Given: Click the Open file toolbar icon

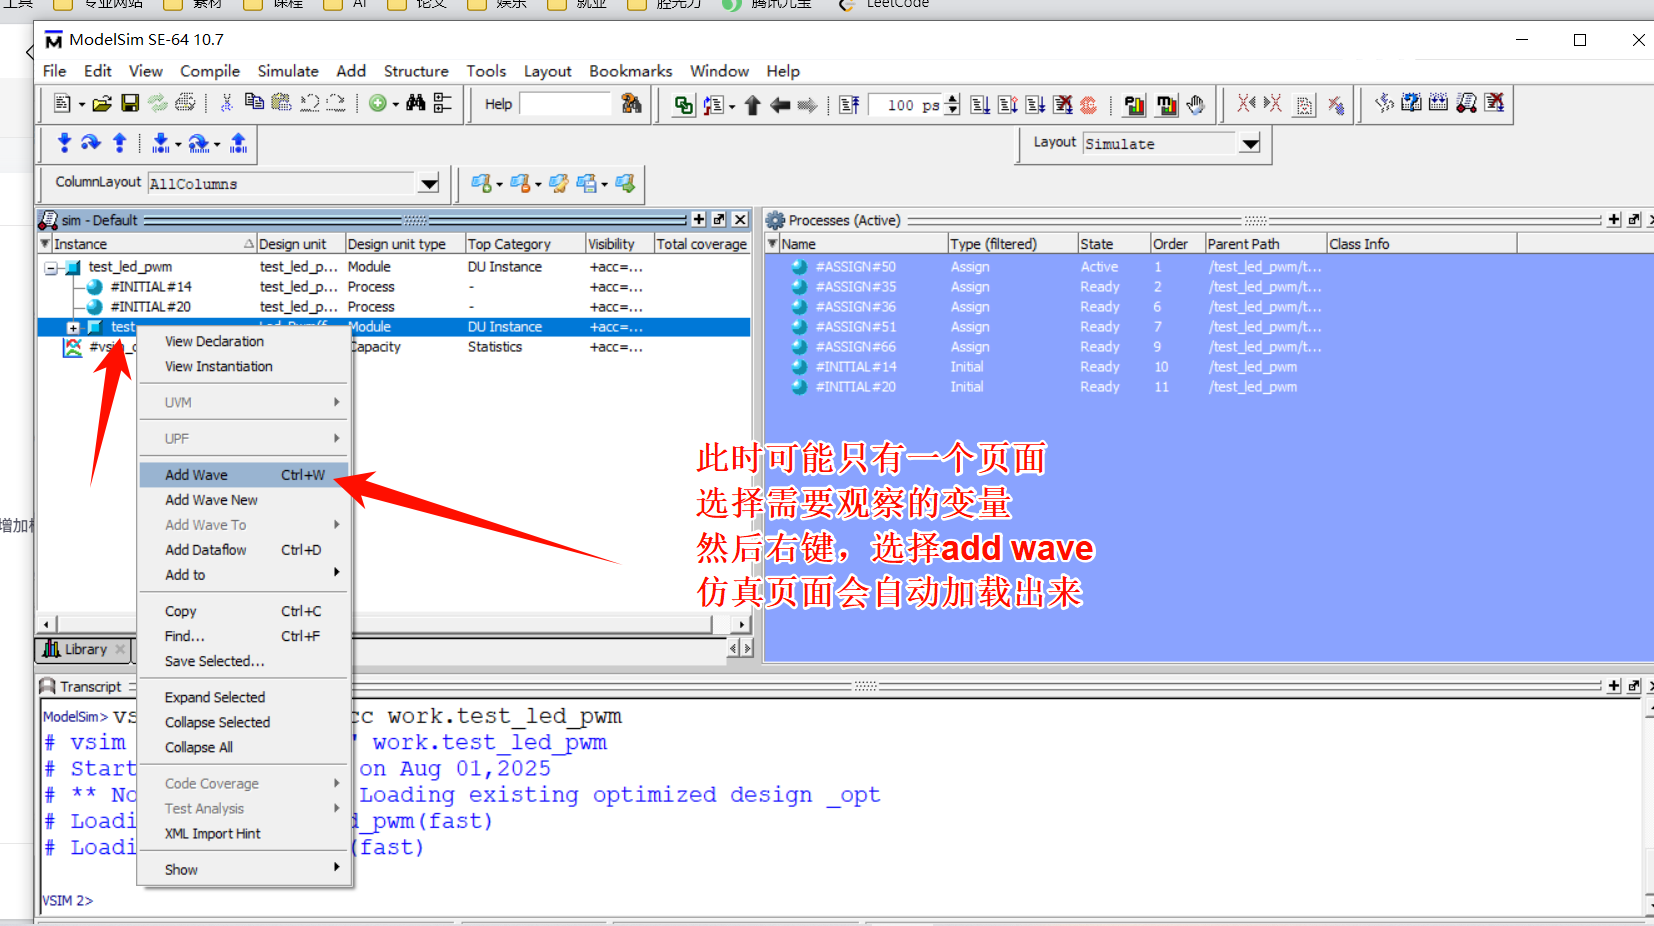Looking at the screenshot, I should 100,103.
